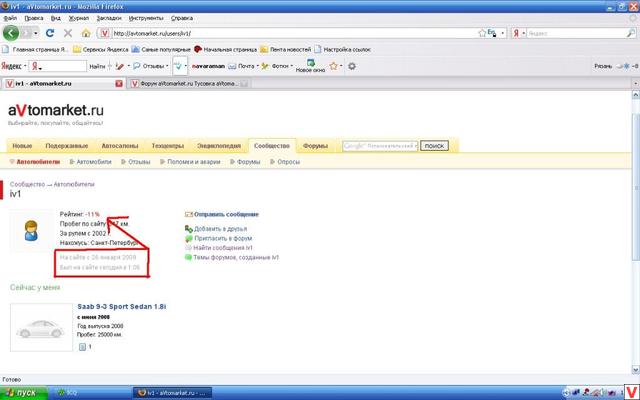Image resolution: width=640 pixels, height=400 pixels.
Task: Open the Справка menu
Action: pyautogui.click(x=182, y=18)
